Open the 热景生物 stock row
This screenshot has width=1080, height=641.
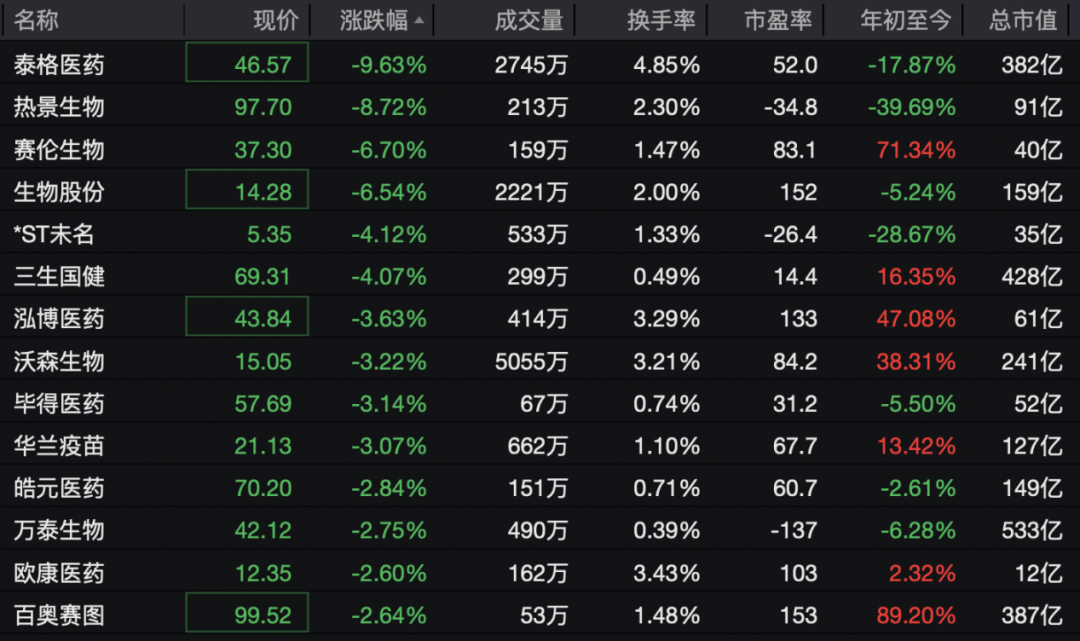click(540, 107)
